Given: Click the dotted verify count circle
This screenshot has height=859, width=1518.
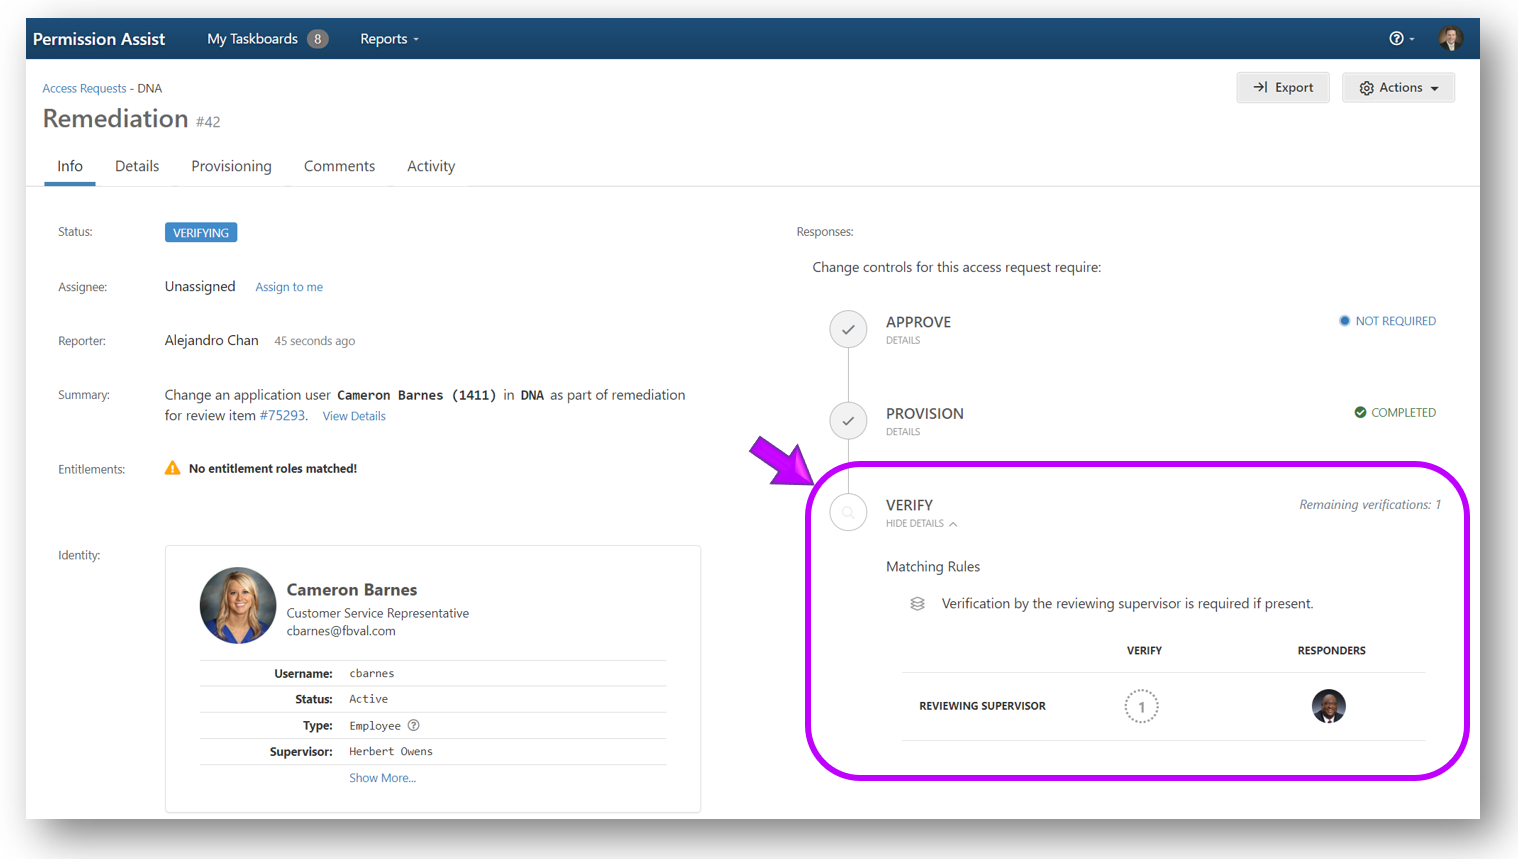Looking at the screenshot, I should click(1141, 707).
